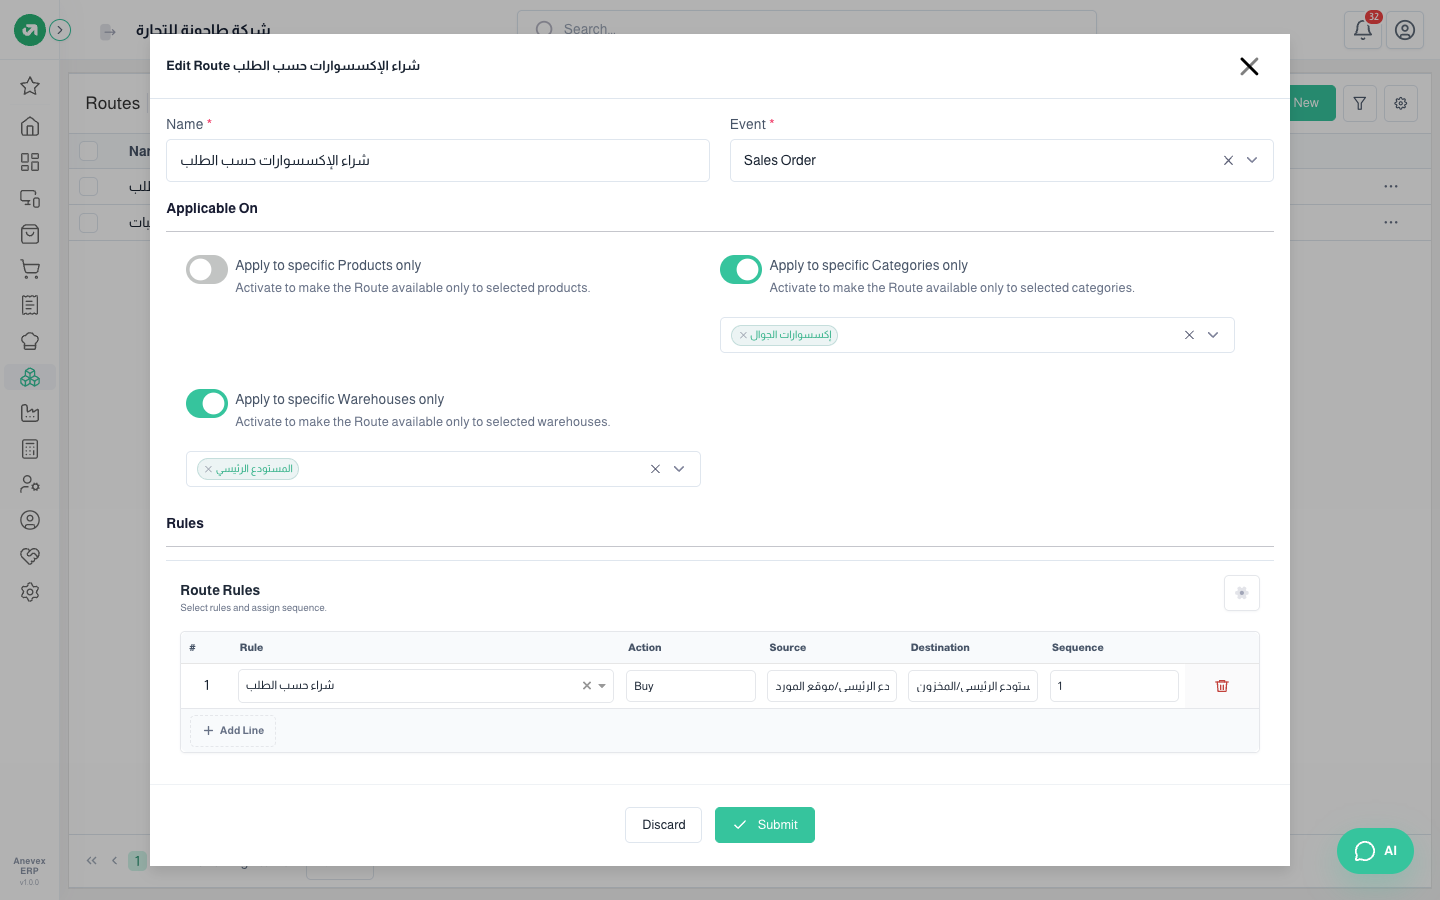Open the AI chat assistant button
The width and height of the screenshot is (1440, 900).
coord(1375,851)
